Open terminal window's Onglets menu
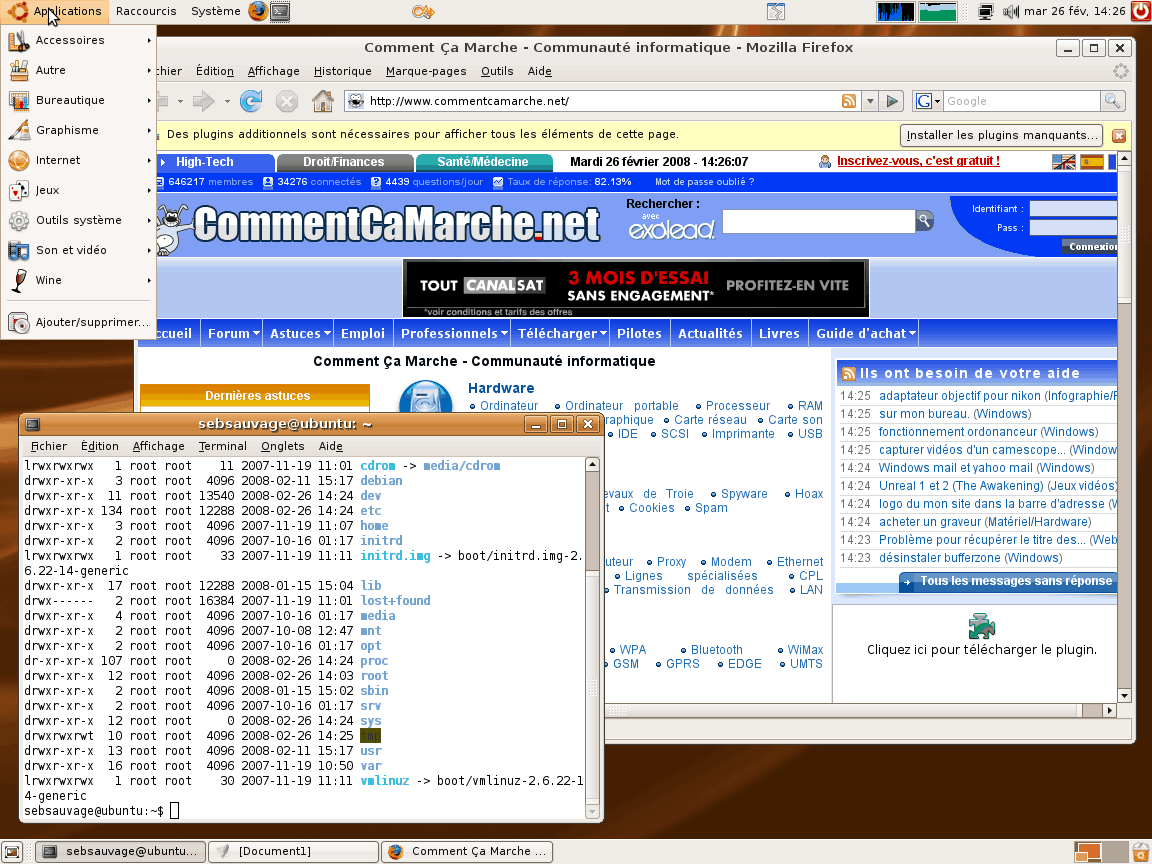The width and height of the screenshot is (1152, 864). coord(282,446)
